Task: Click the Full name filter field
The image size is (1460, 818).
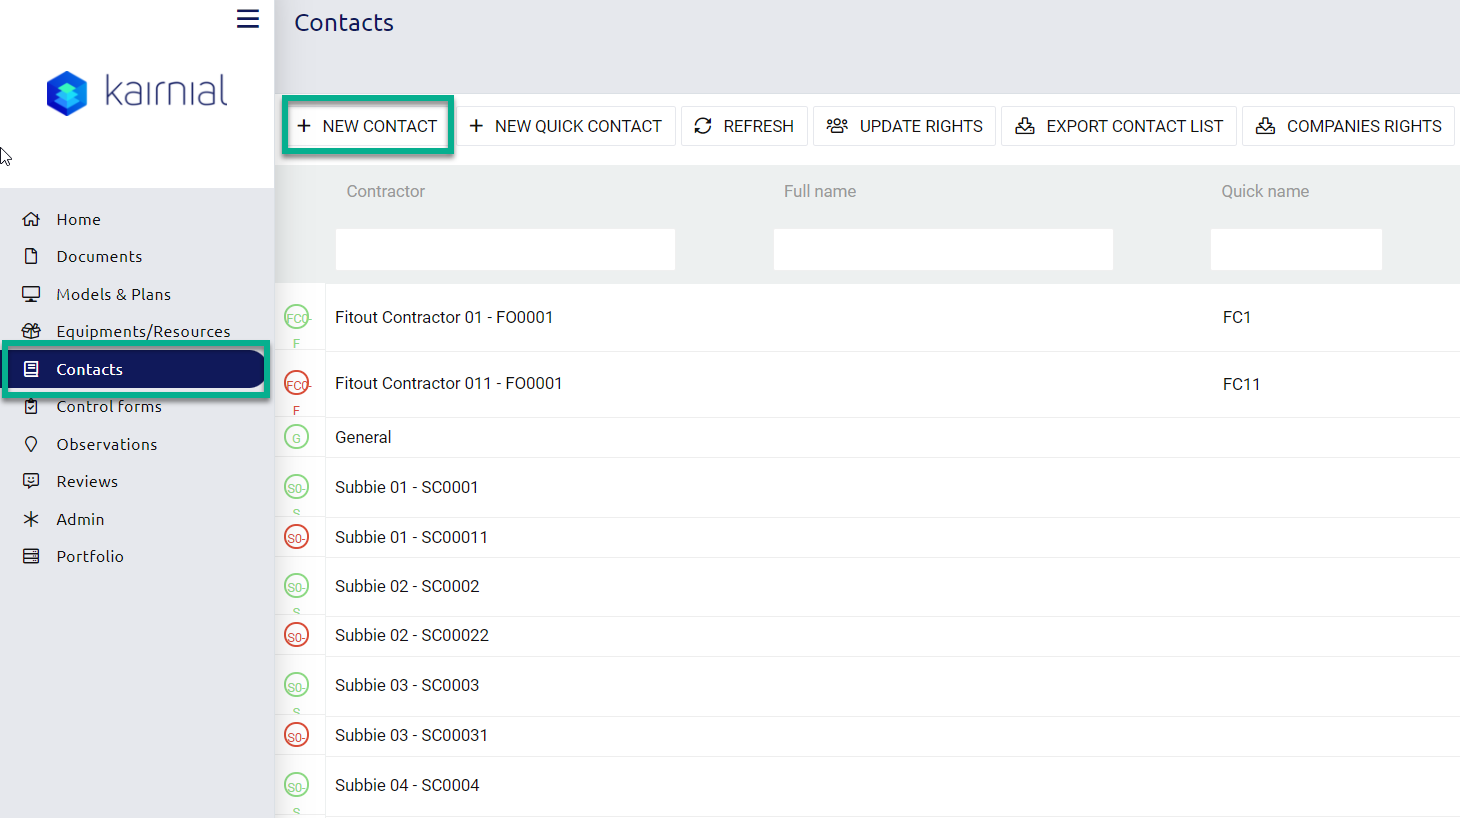Action: (943, 249)
